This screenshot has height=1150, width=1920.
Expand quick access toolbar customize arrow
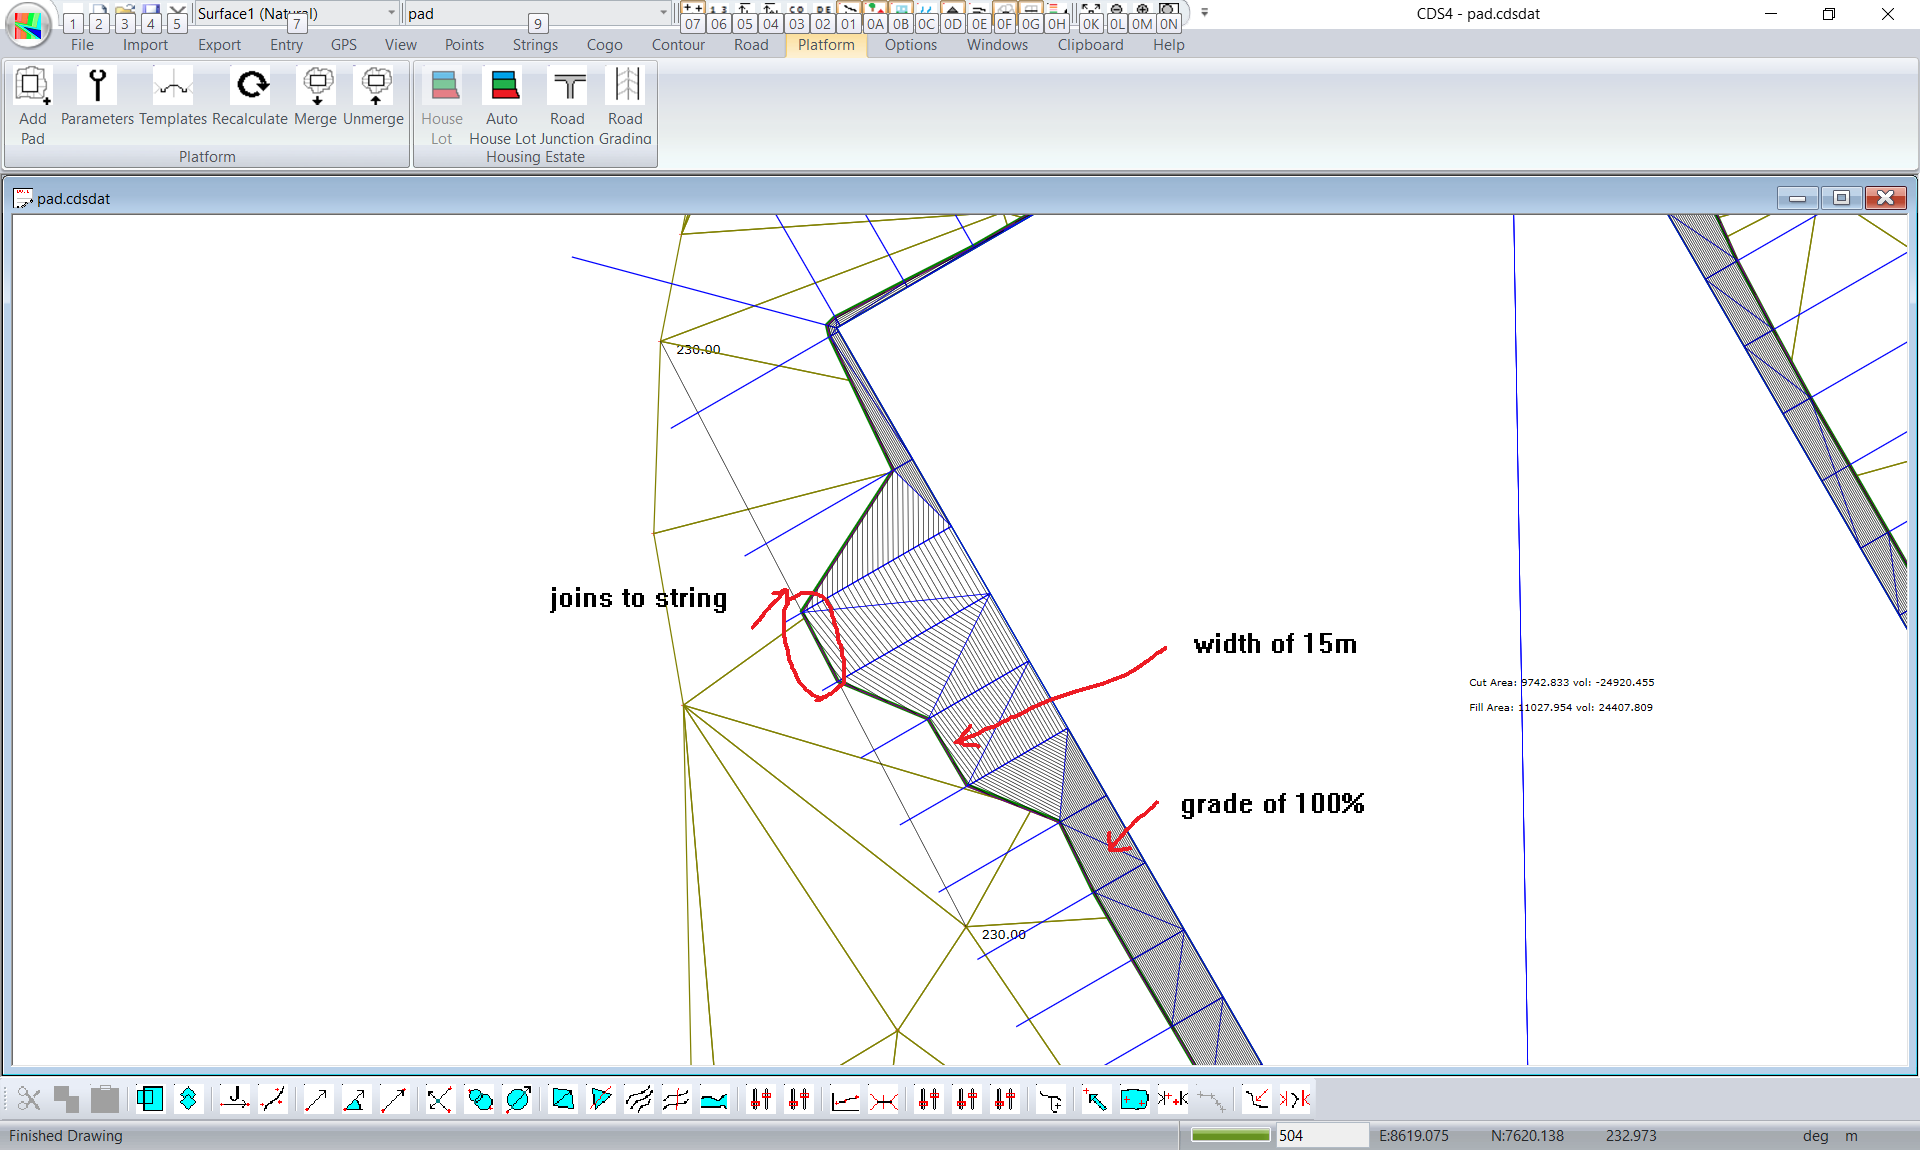pyautogui.click(x=1205, y=13)
